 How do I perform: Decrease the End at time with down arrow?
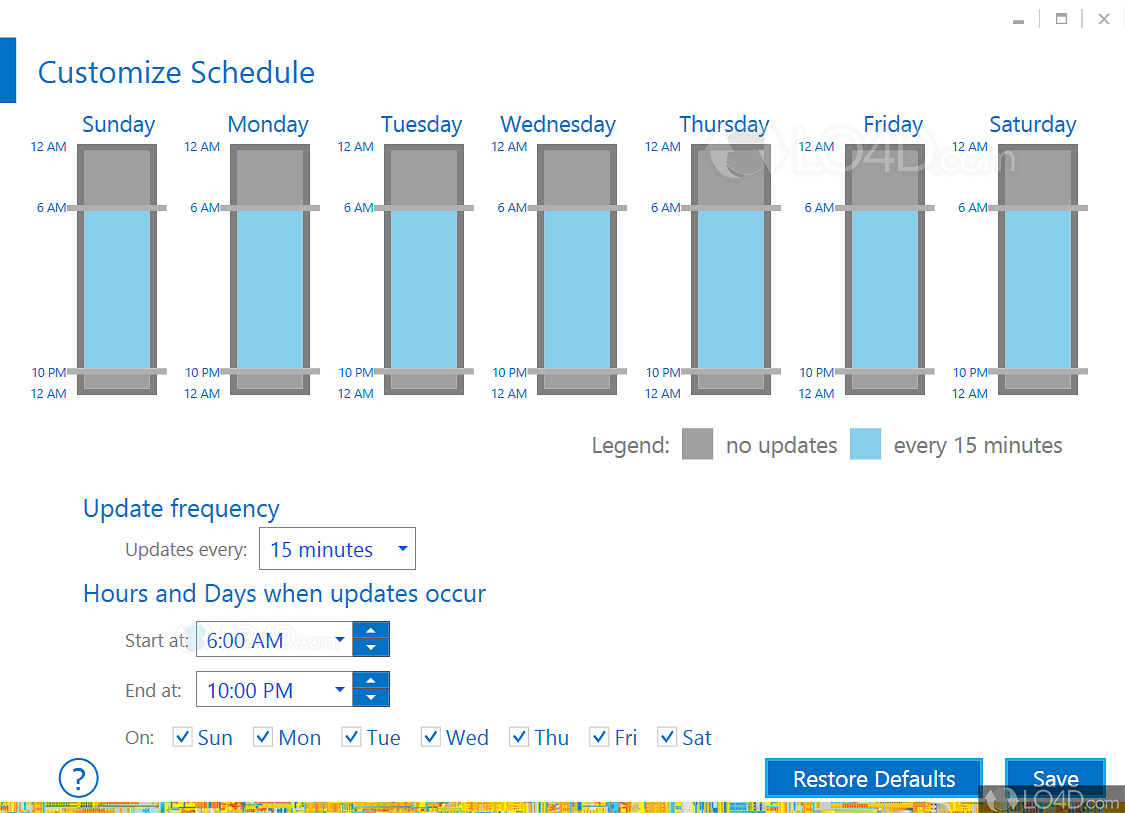(371, 698)
